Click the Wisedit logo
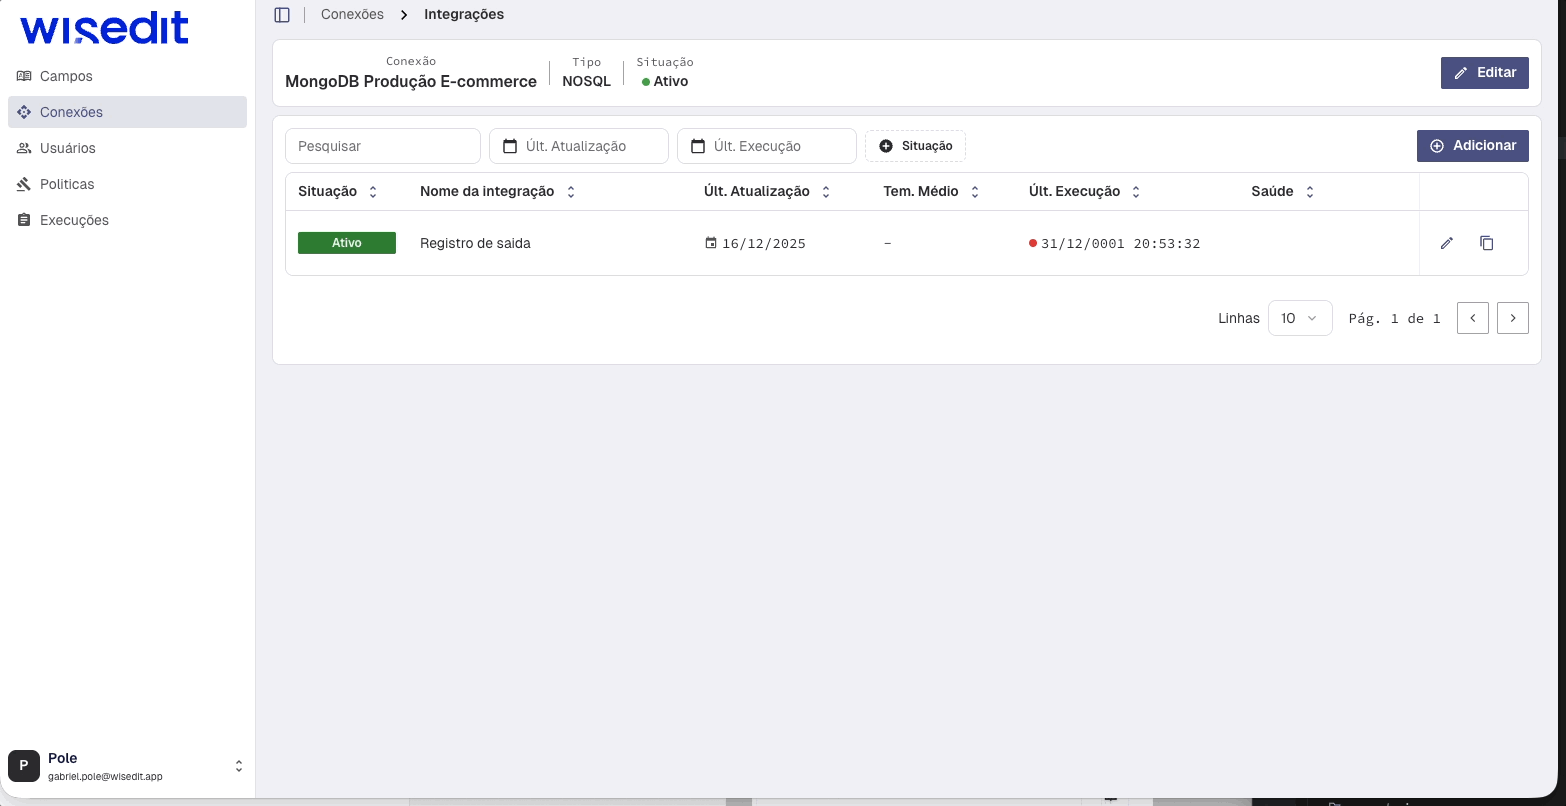This screenshot has height=806, width=1566. 104,28
